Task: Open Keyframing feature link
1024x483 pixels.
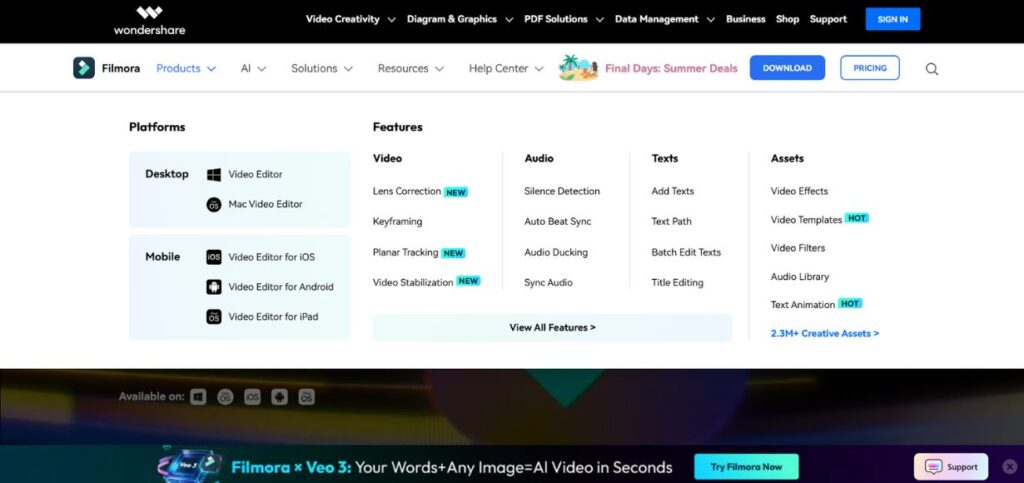Action: 397,221
